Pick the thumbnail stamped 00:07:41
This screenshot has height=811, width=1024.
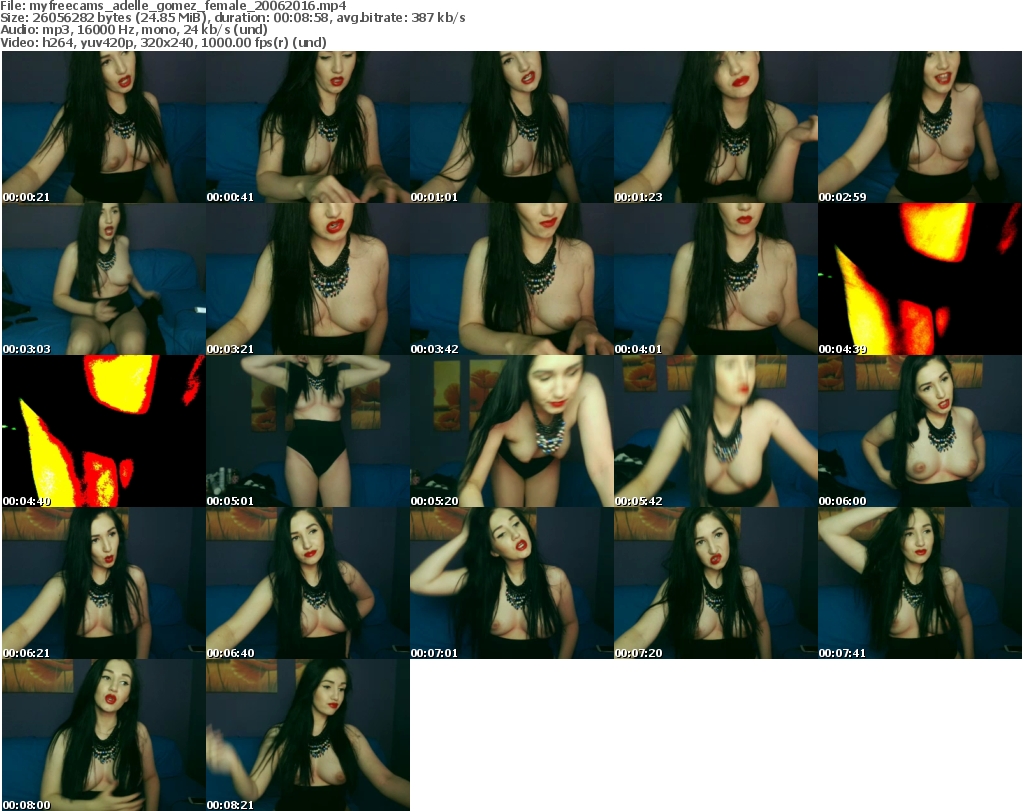(920, 583)
